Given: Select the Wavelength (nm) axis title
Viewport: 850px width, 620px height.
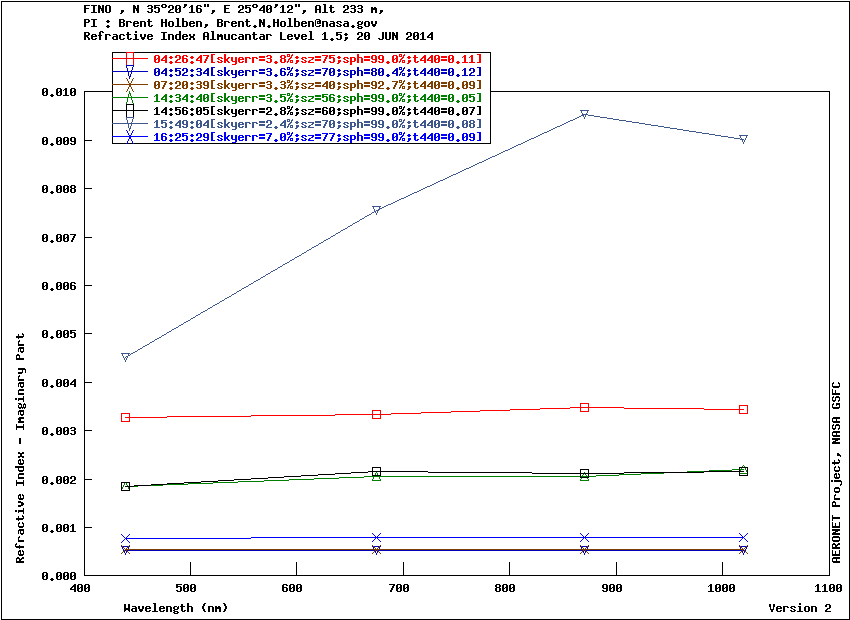Looking at the screenshot, I should pyautogui.click(x=176, y=608).
